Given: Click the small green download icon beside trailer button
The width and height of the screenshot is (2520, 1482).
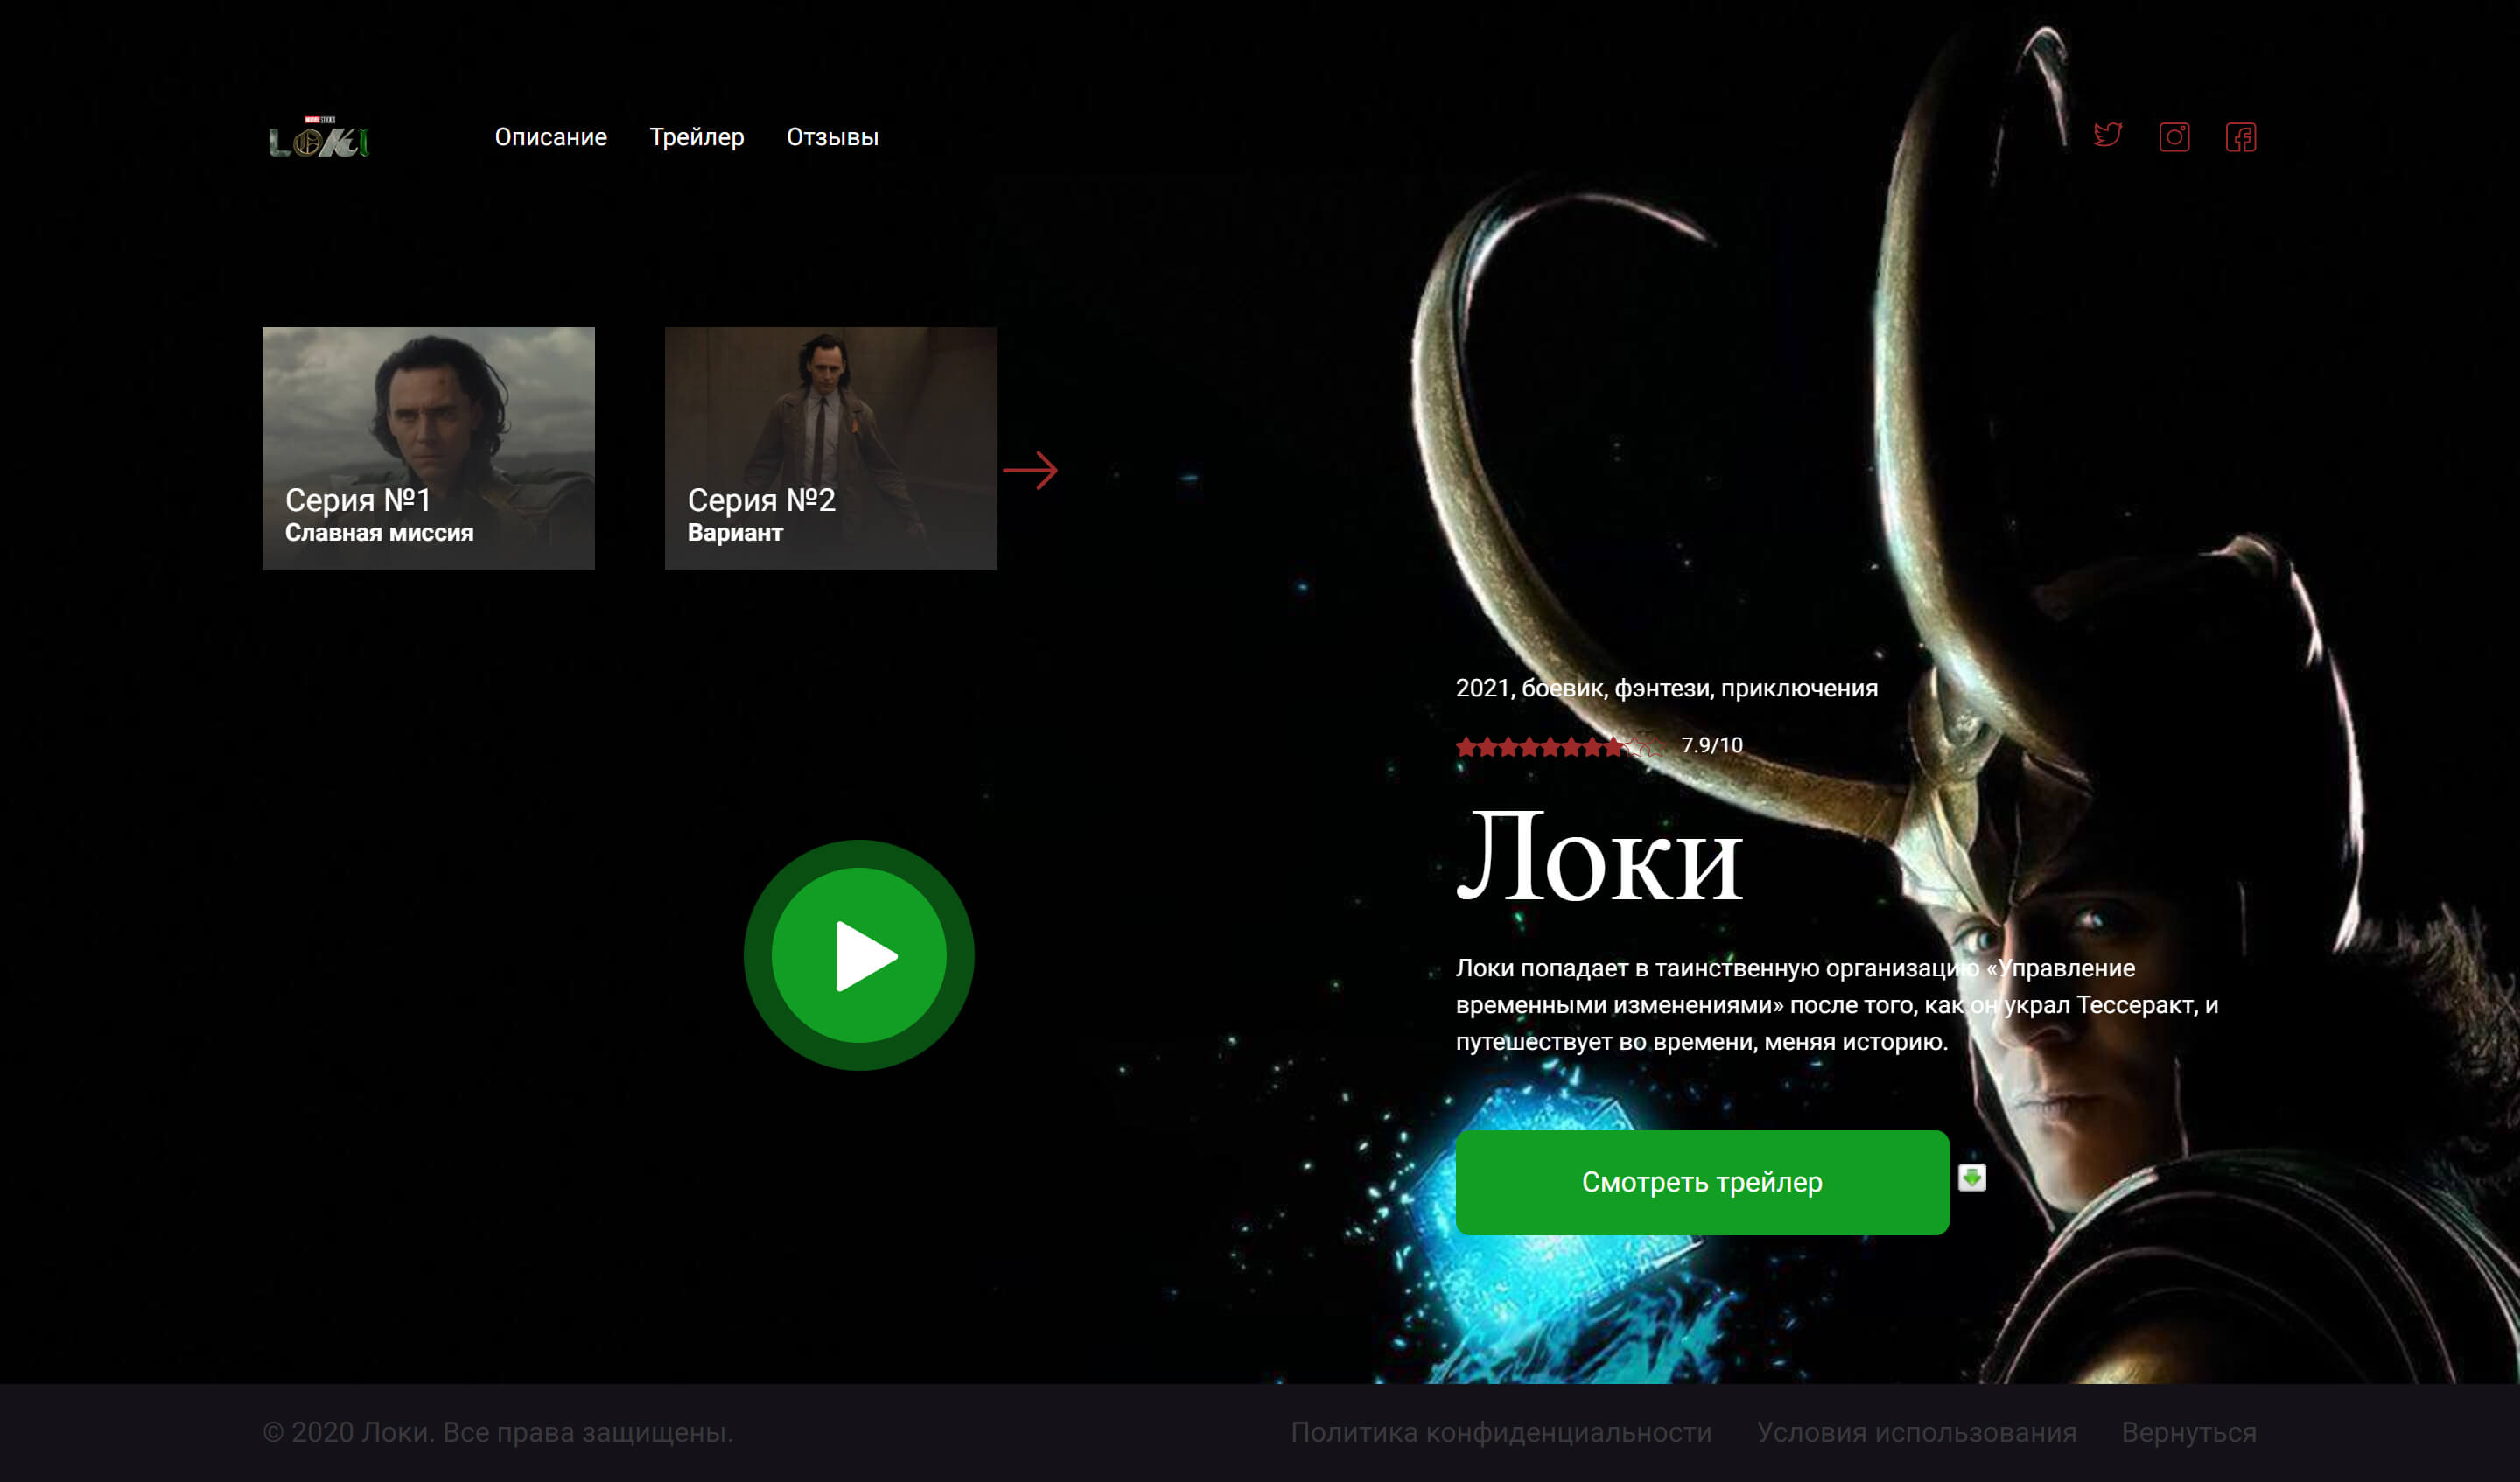Looking at the screenshot, I should click(x=1972, y=1178).
